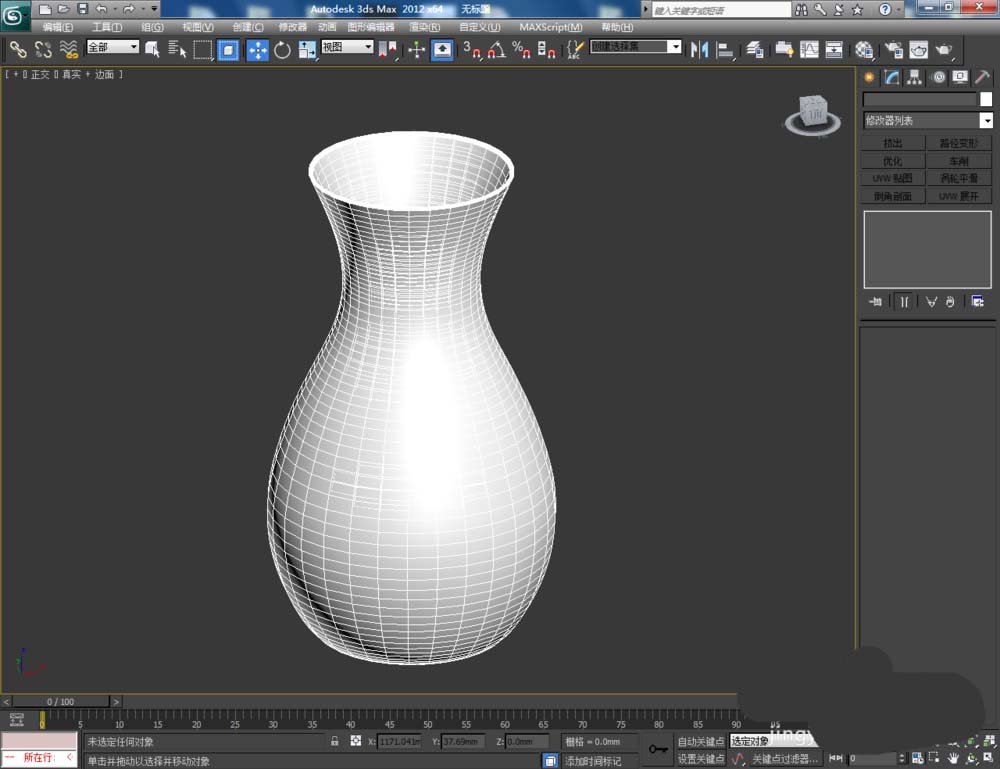Toggle Angle Snap in toolbar
This screenshot has width=1000, height=769.
pyautogui.click(x=496, y=49)
